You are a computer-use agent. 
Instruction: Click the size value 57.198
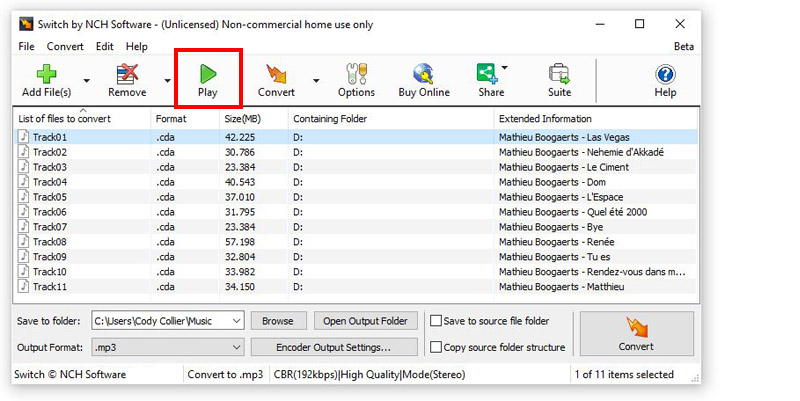tap(240, 241)
